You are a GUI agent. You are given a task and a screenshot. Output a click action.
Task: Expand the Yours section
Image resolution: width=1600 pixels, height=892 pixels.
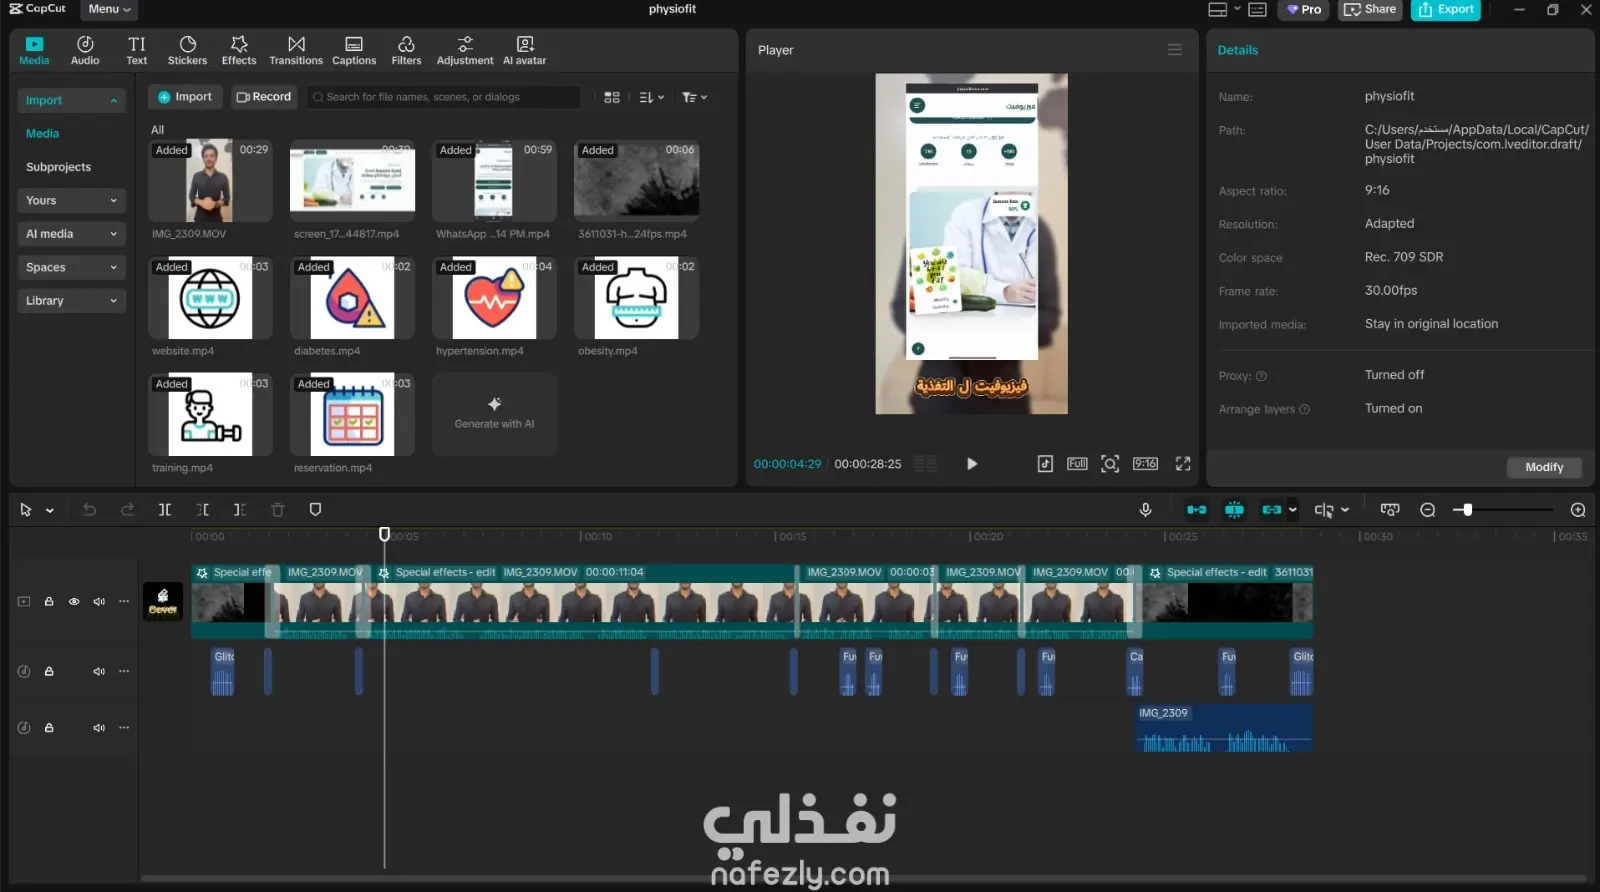[x=71, y=201]
